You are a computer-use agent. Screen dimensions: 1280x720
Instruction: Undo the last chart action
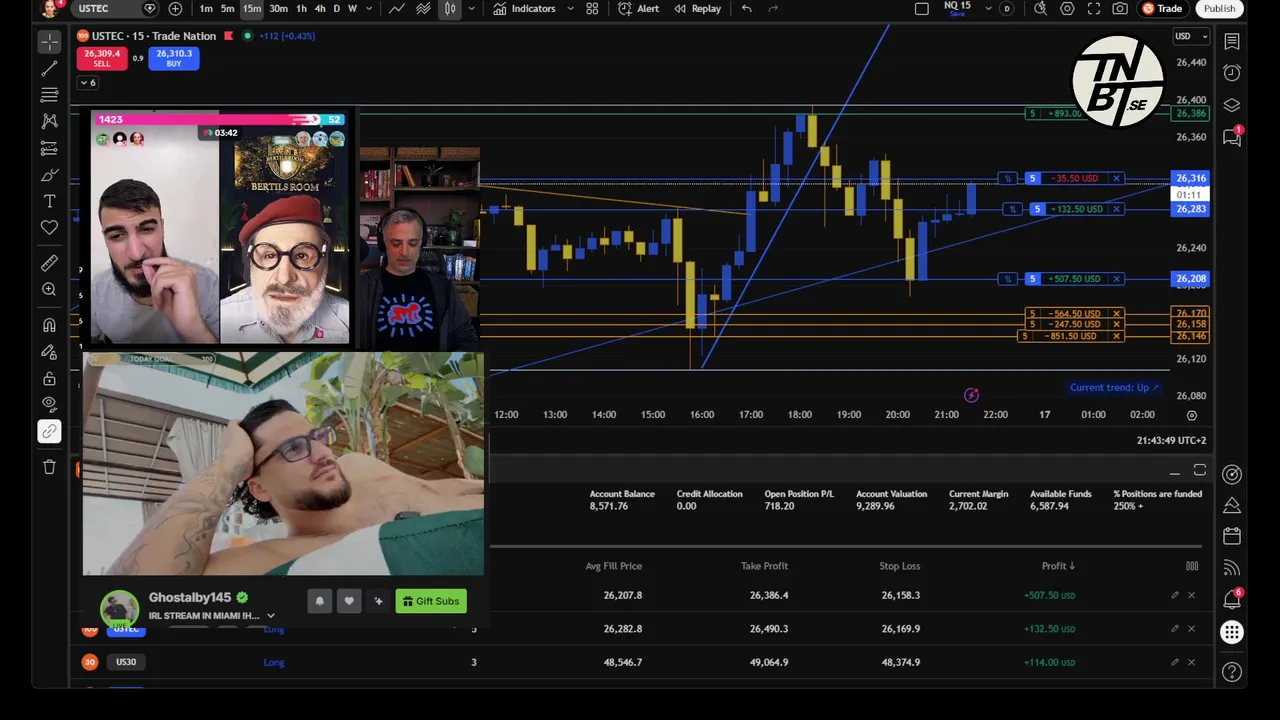tap(747, 9)
